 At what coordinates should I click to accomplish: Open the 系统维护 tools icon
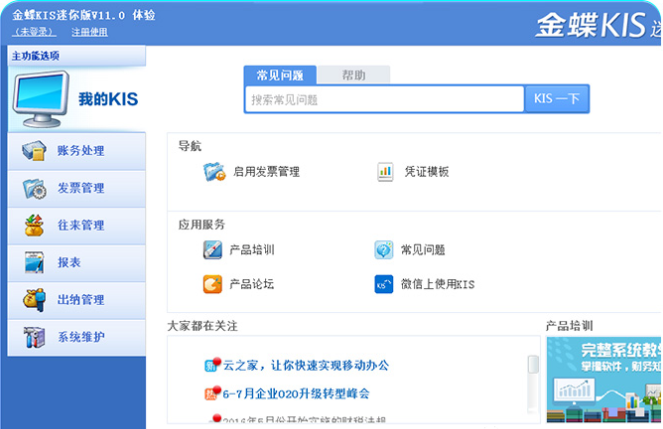click(x=34, y=337)
